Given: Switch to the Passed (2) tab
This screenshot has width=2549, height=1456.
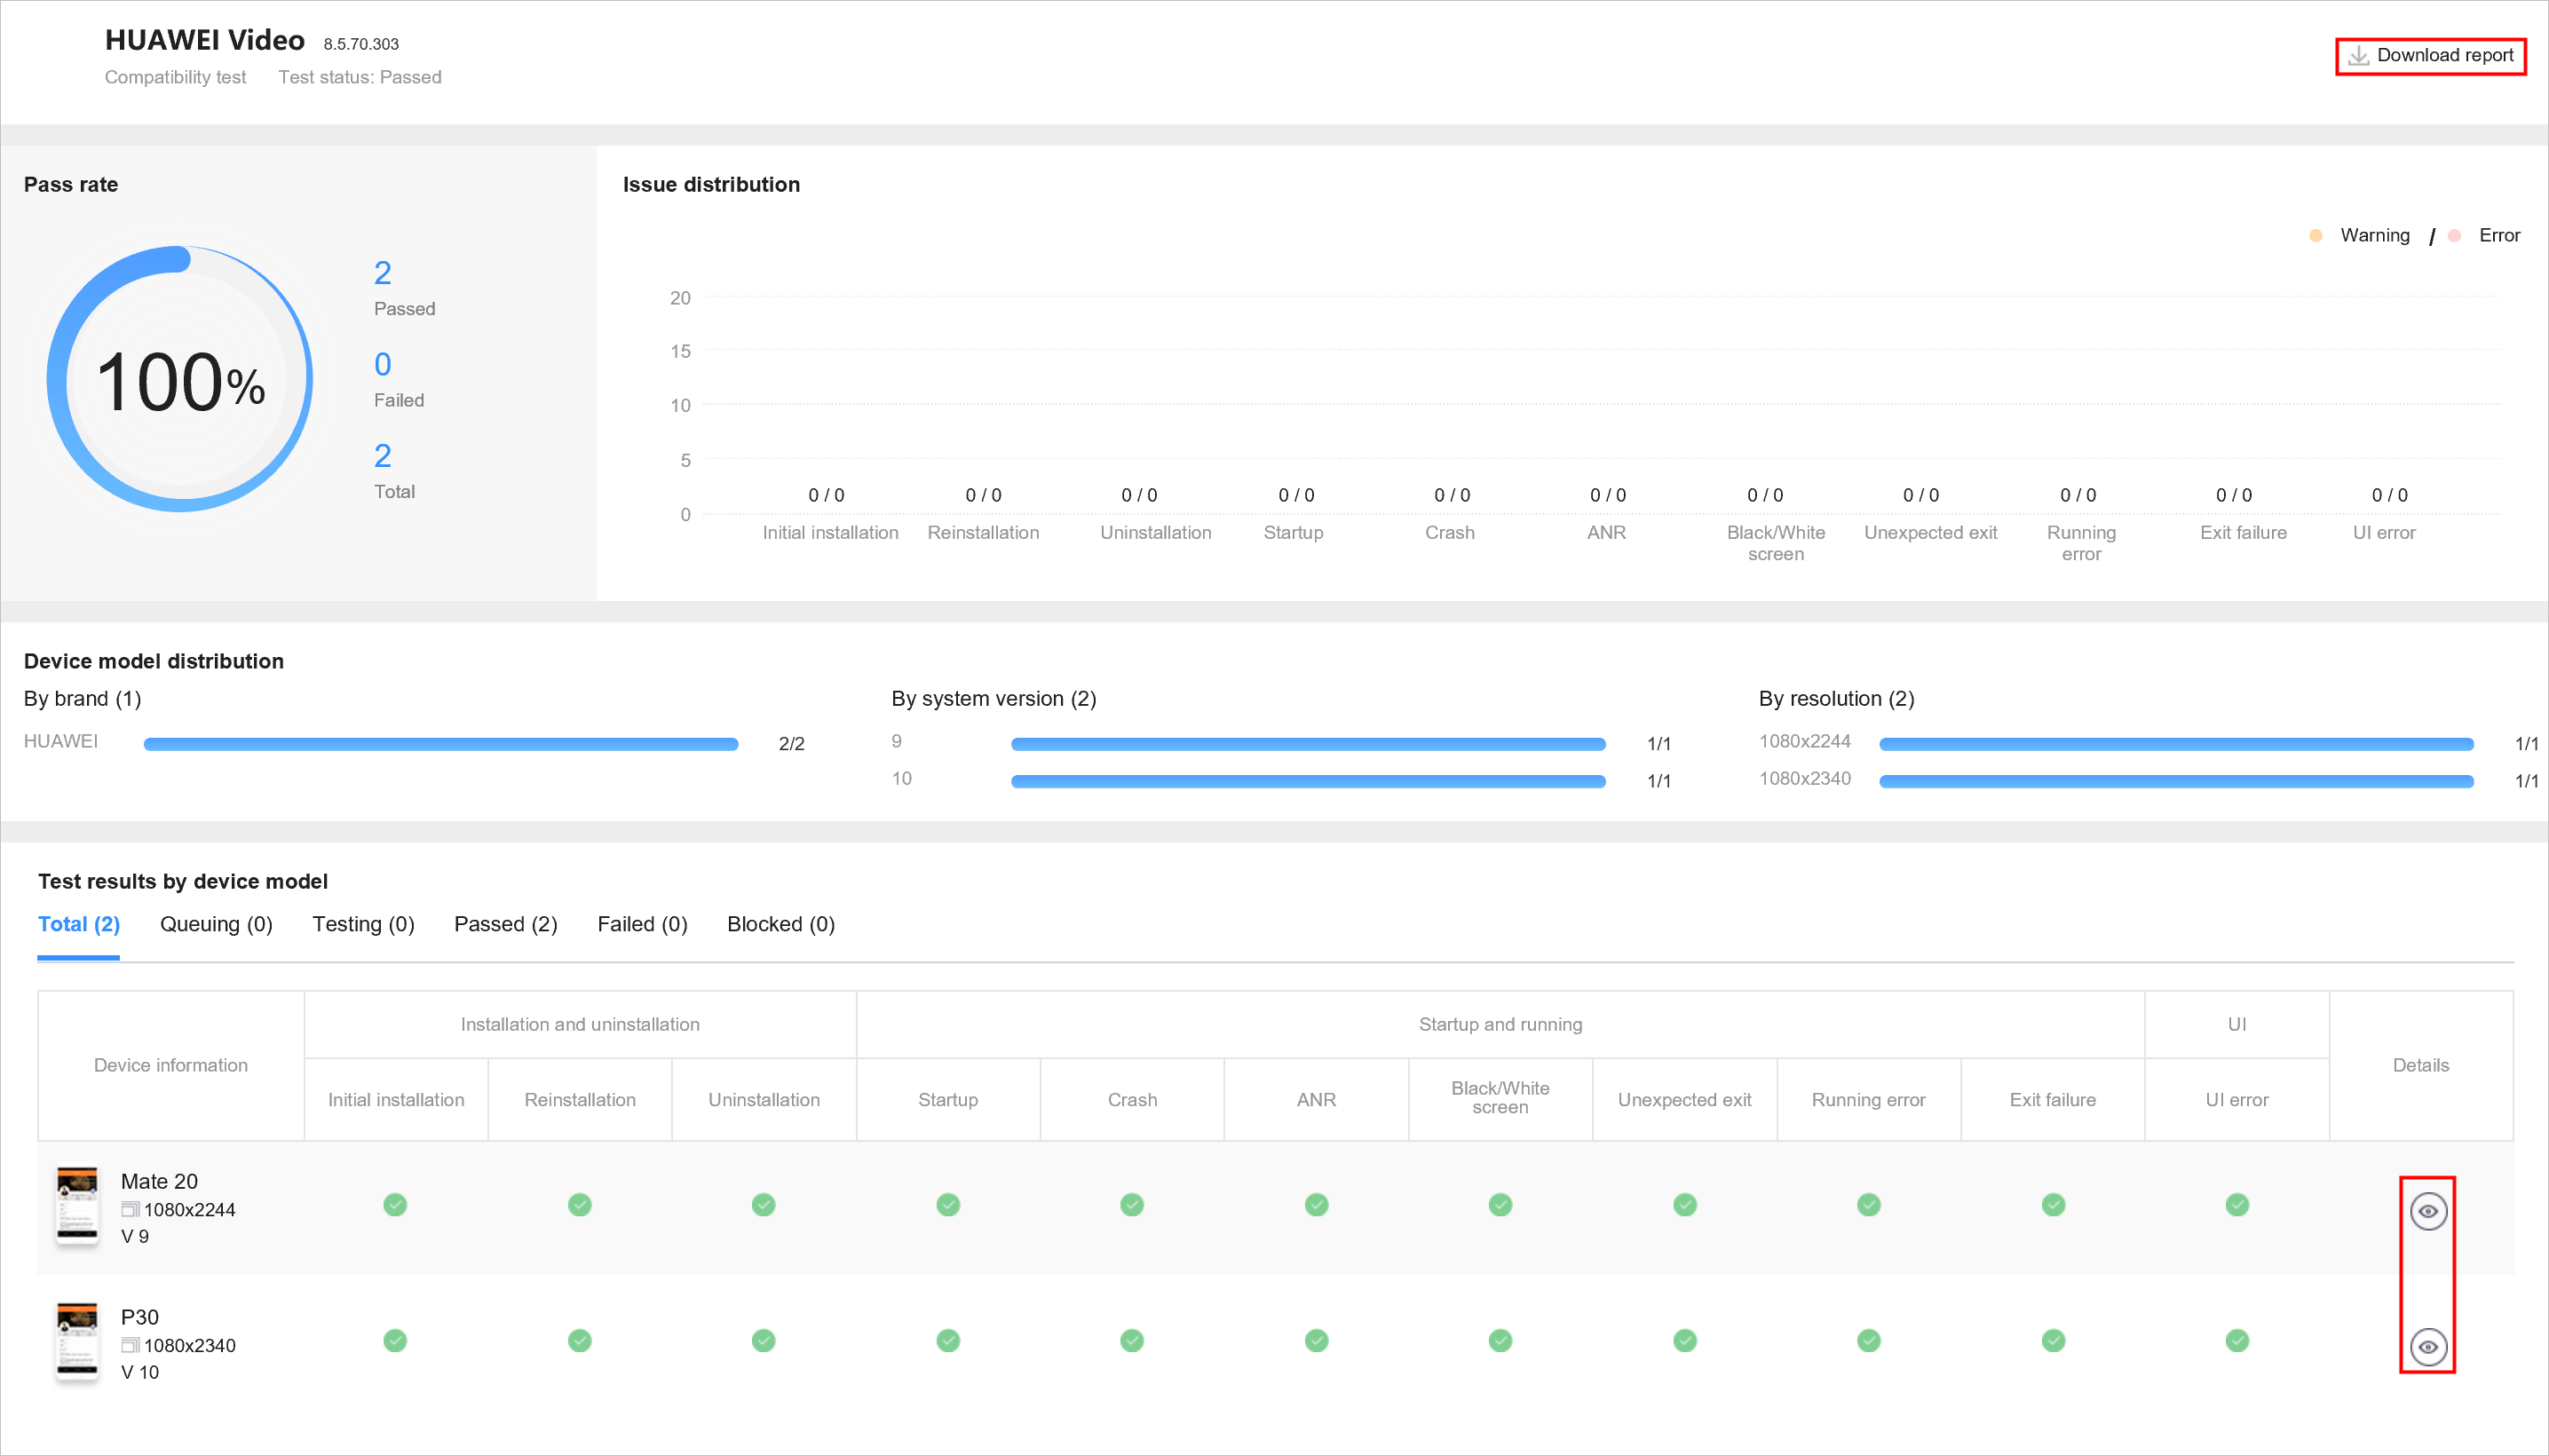Looking at the screenshot, I should click(x=505, y=924).
